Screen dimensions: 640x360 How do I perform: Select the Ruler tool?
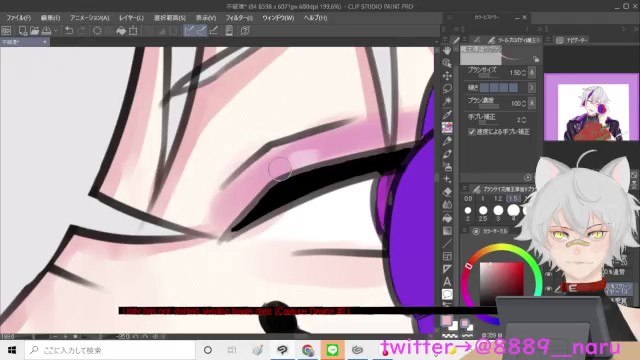point(447,269)
